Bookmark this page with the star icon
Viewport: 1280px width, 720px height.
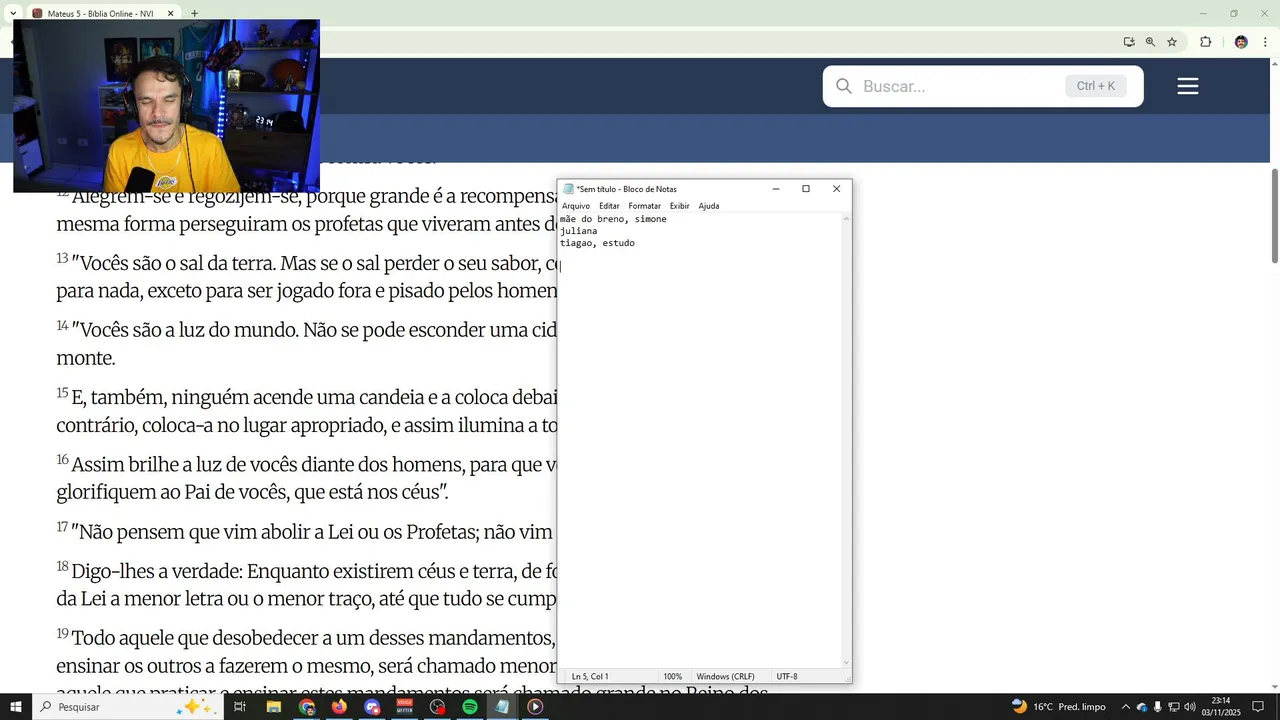(x=1172, y=42)
